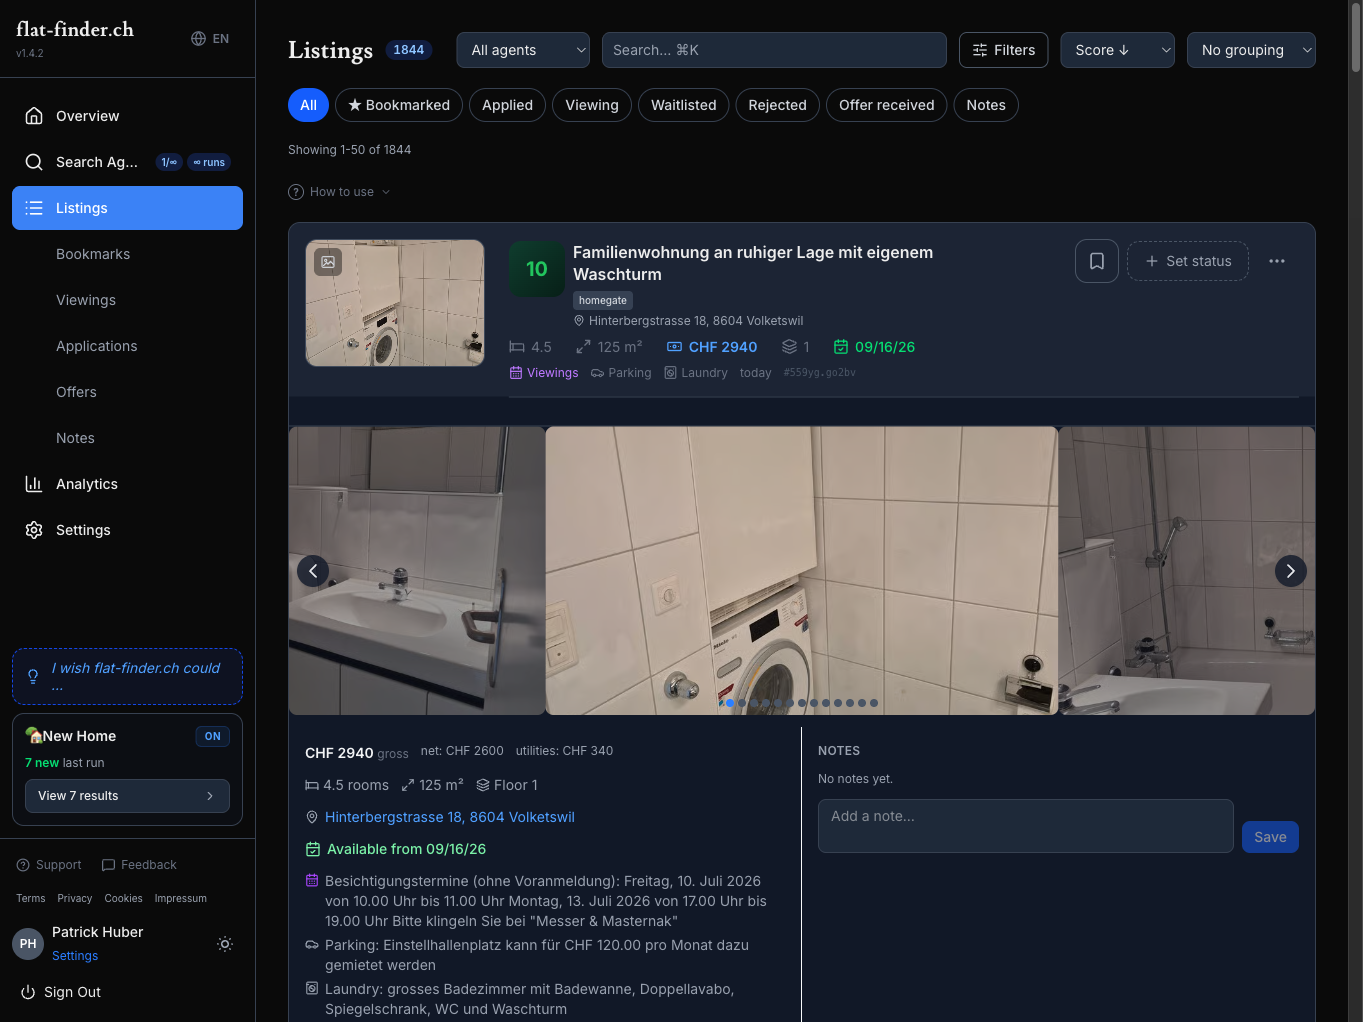Viewport: 1363px width, 1022px height.
Task: Click the 1844 listings count badge
Action: coord(408,50)
